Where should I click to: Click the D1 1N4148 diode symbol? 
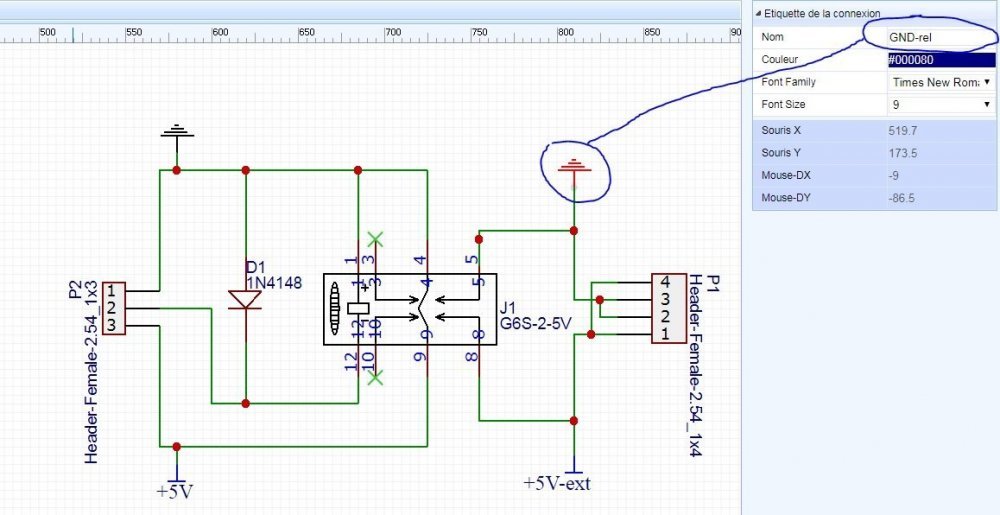pos(246,300)
